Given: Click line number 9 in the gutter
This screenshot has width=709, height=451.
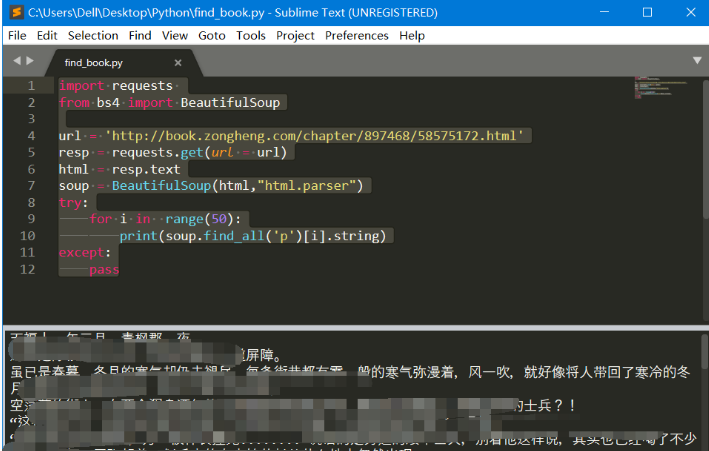Looking at the screenshot, I should click(x=32, y=219).
